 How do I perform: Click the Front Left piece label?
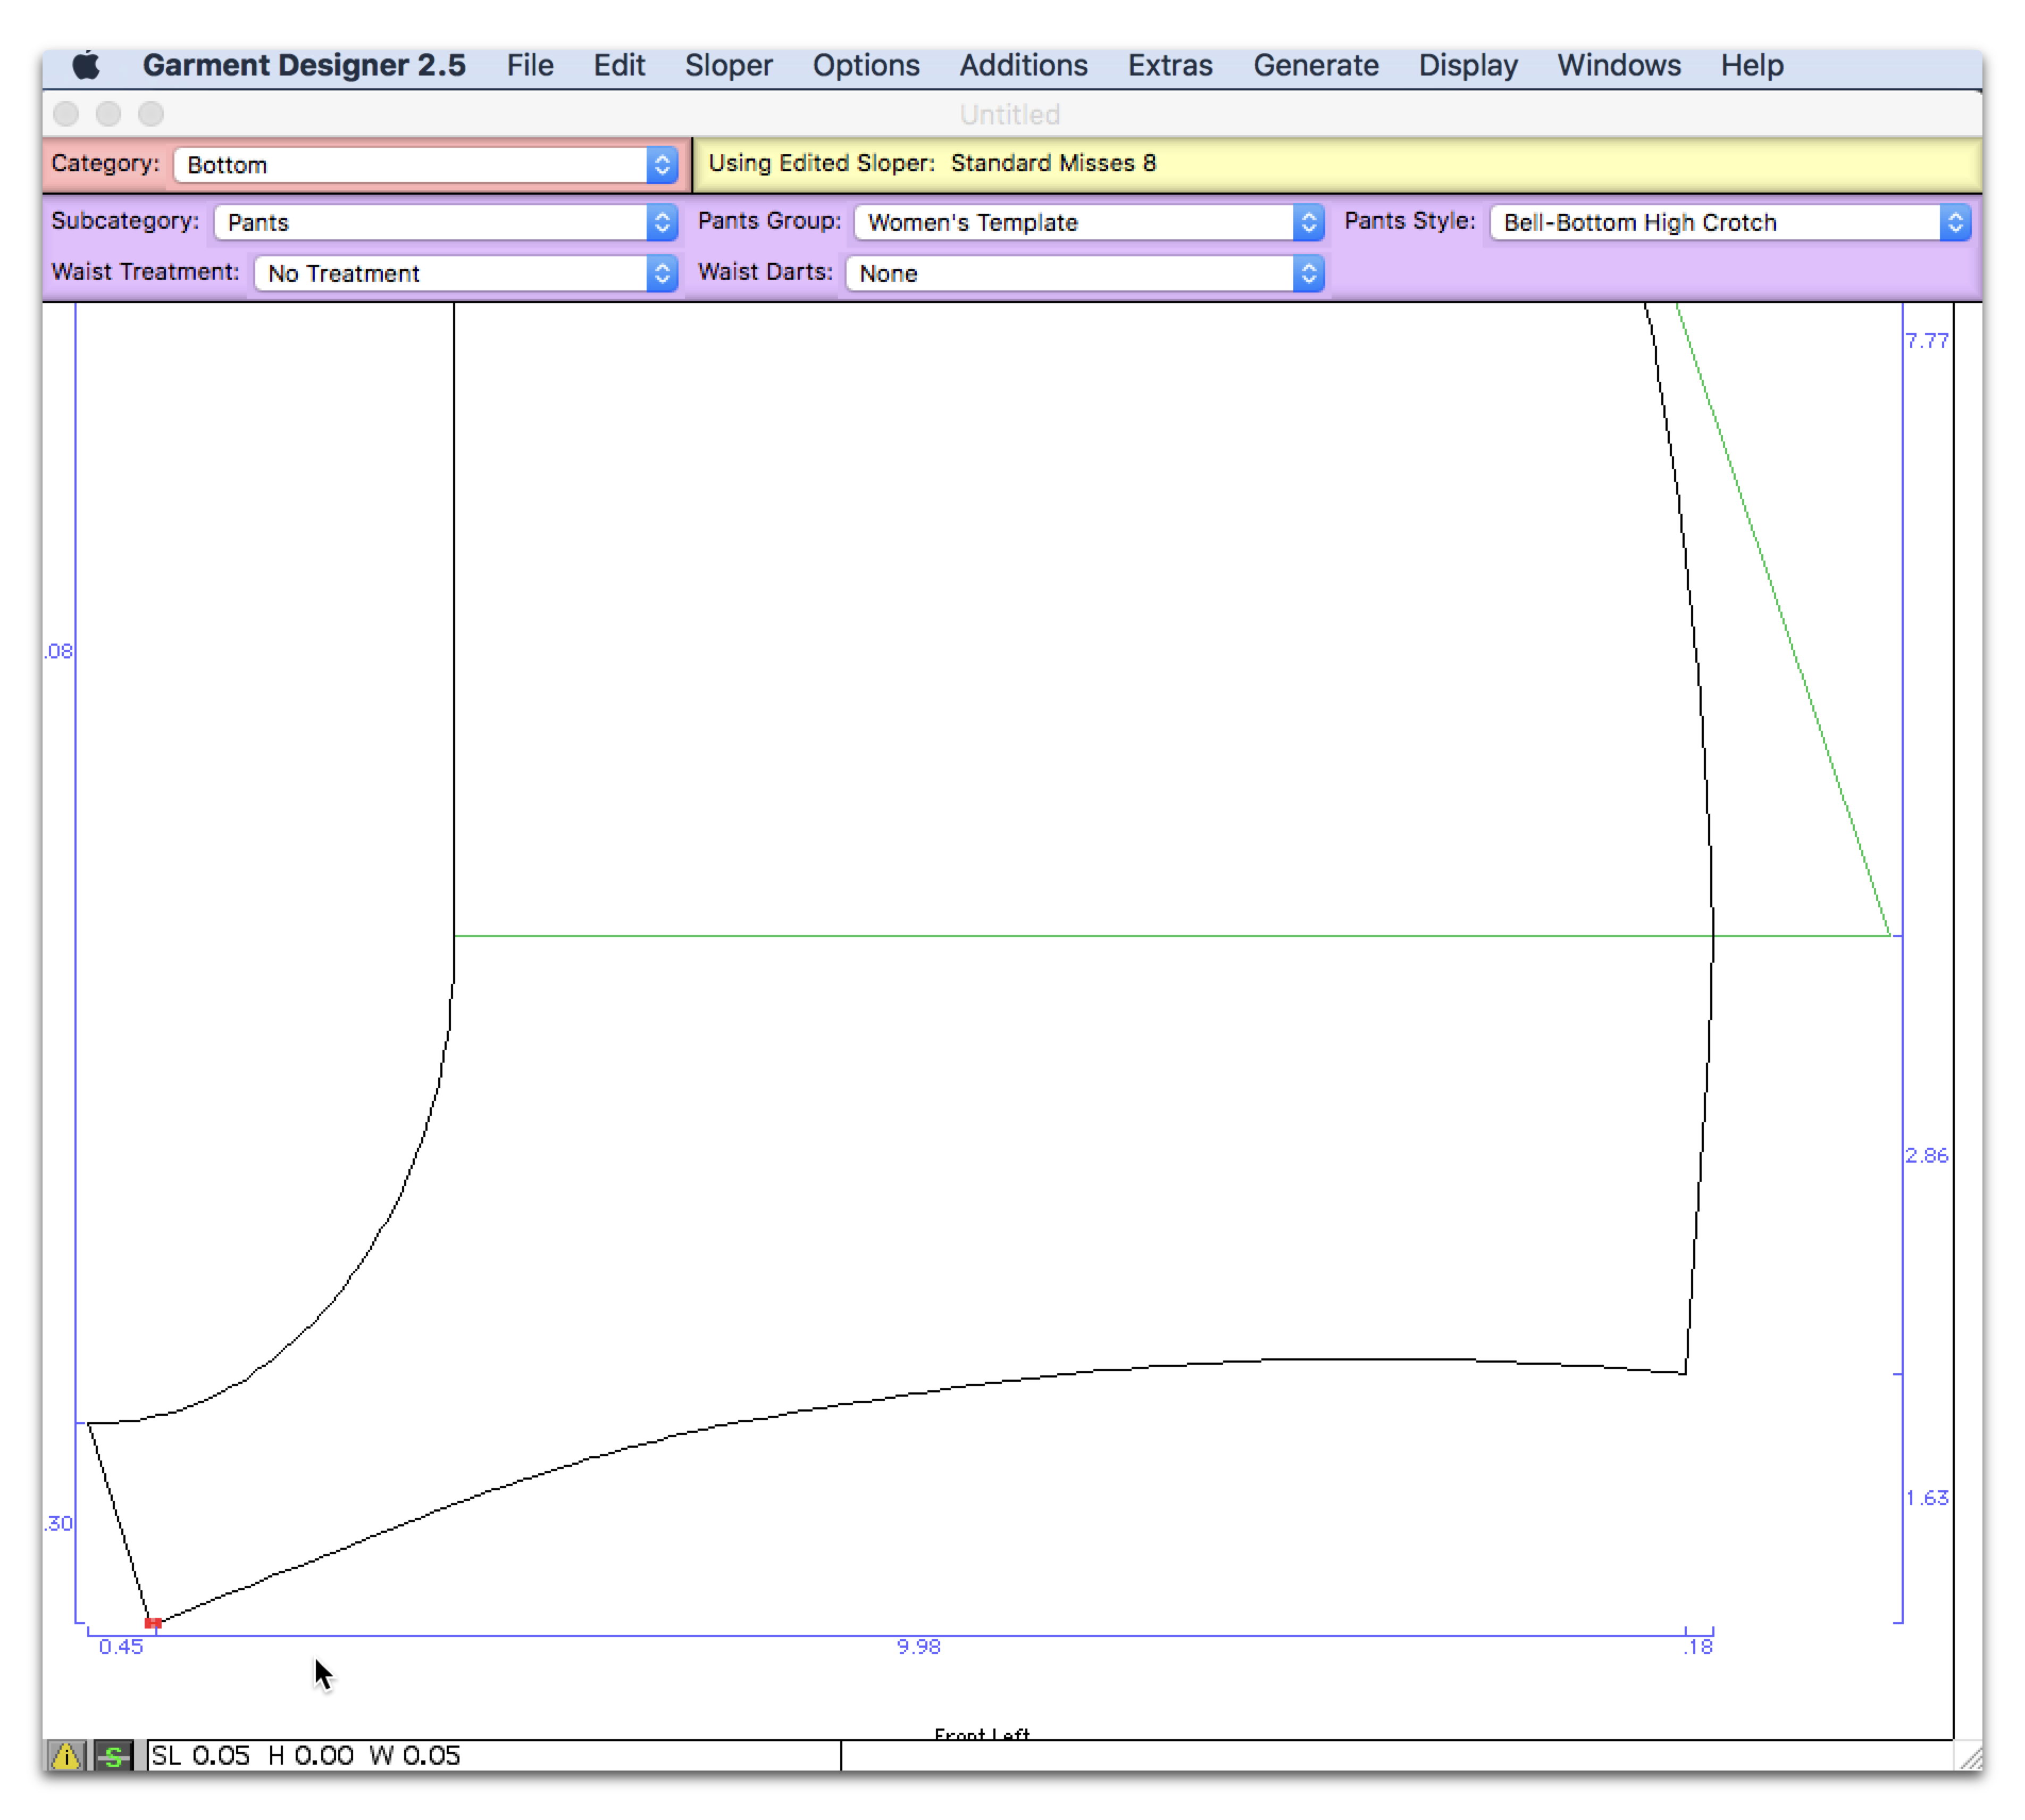tap(982, 1734)
